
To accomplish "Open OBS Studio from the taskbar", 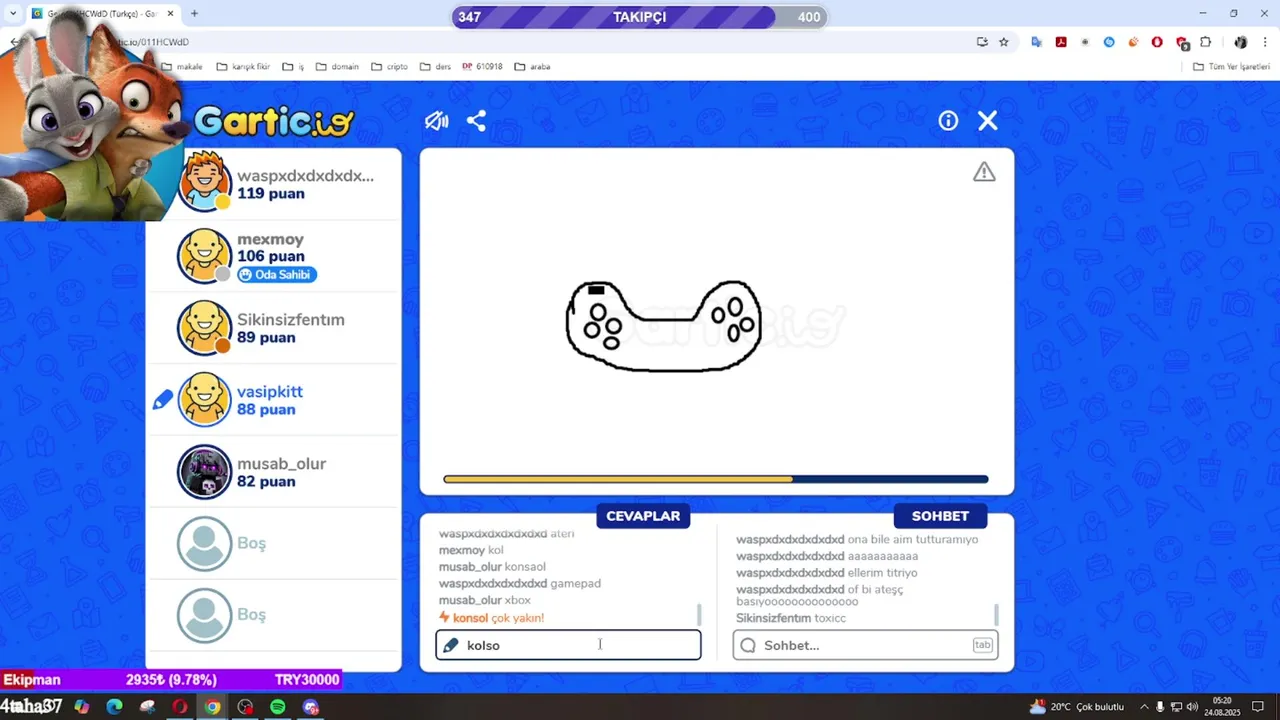I will pos(246,707).
